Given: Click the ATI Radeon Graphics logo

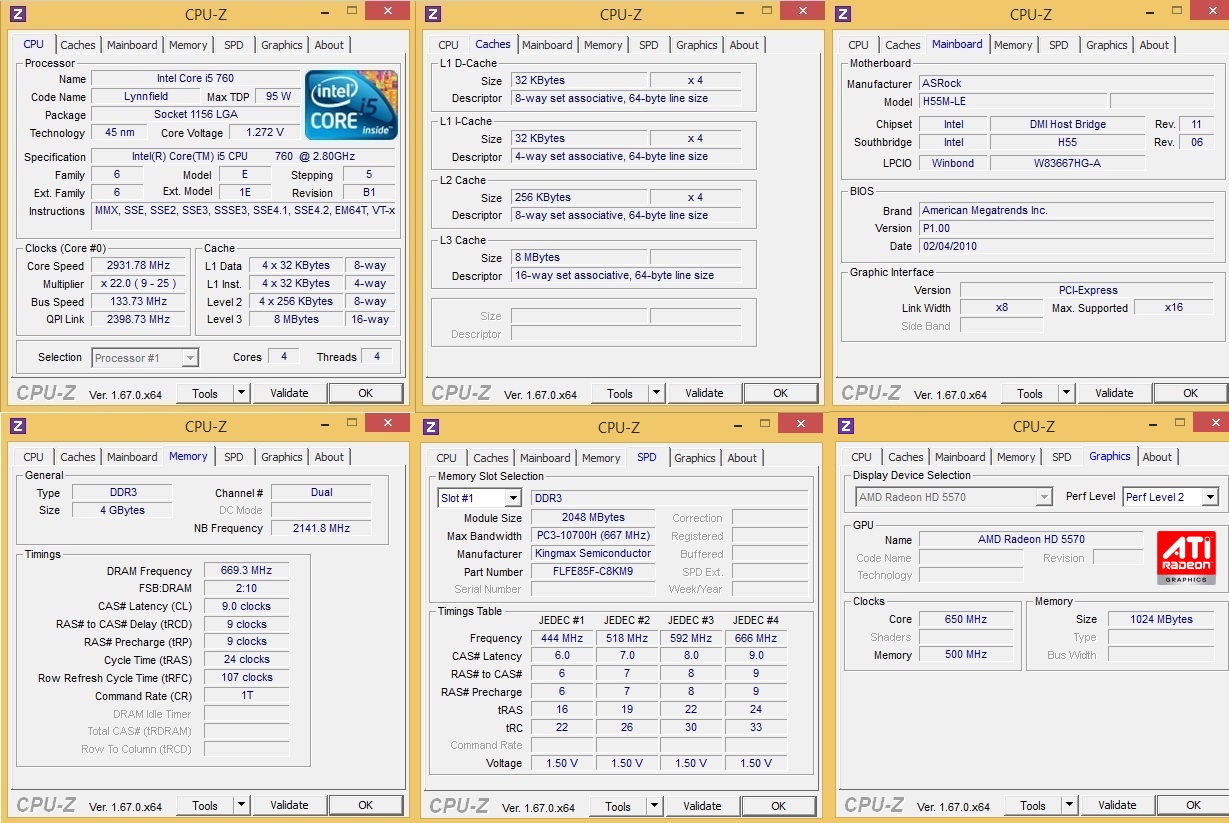Looking at the screenshot, I should (x=1186, y=557).
